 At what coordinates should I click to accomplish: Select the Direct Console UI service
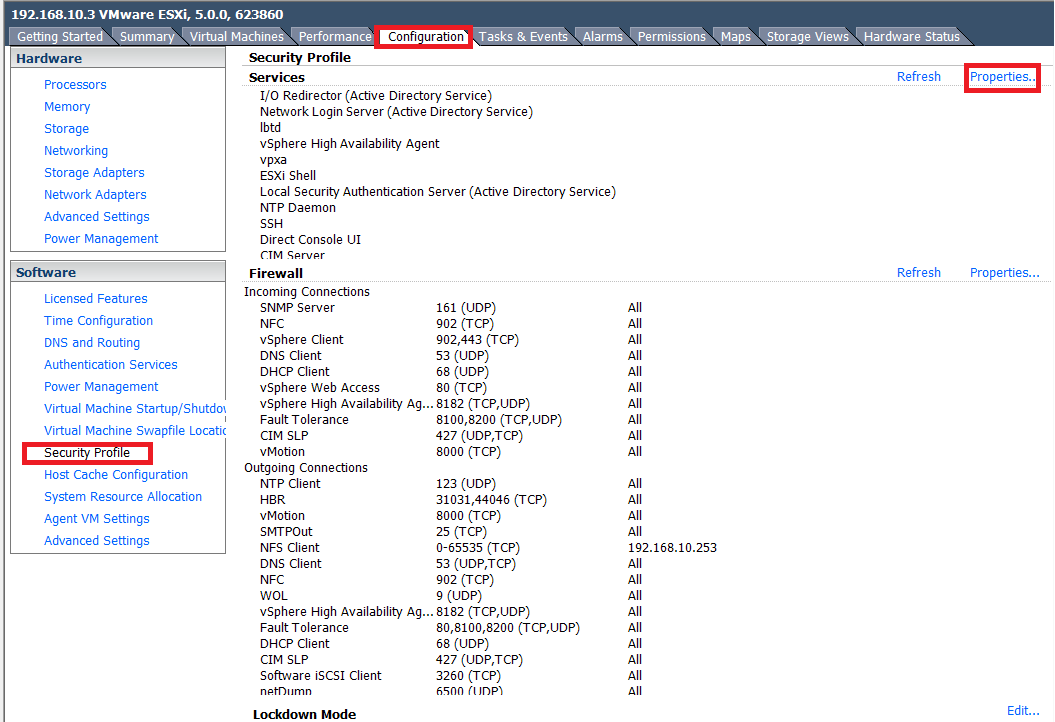[x=310, y=240]
